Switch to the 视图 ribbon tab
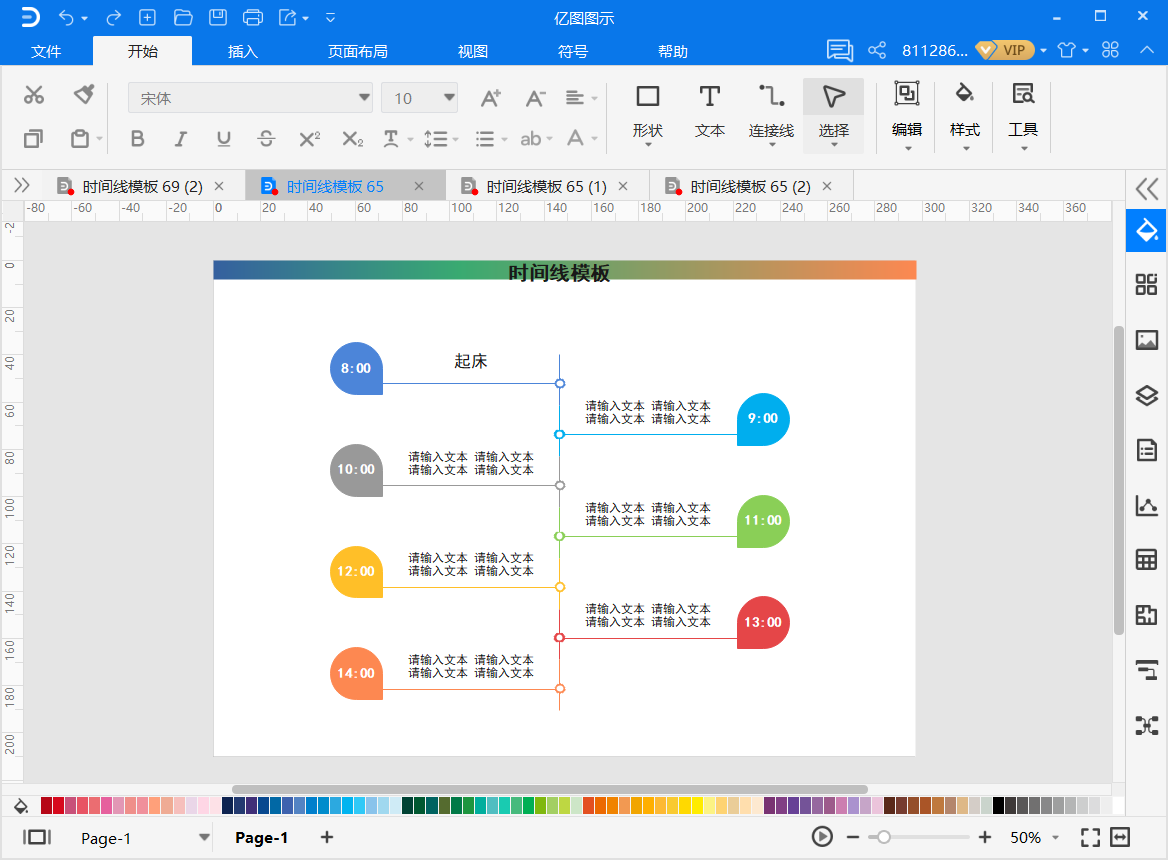The width and height of the screenshot is (1168, 860). click(x=472, y=51)
